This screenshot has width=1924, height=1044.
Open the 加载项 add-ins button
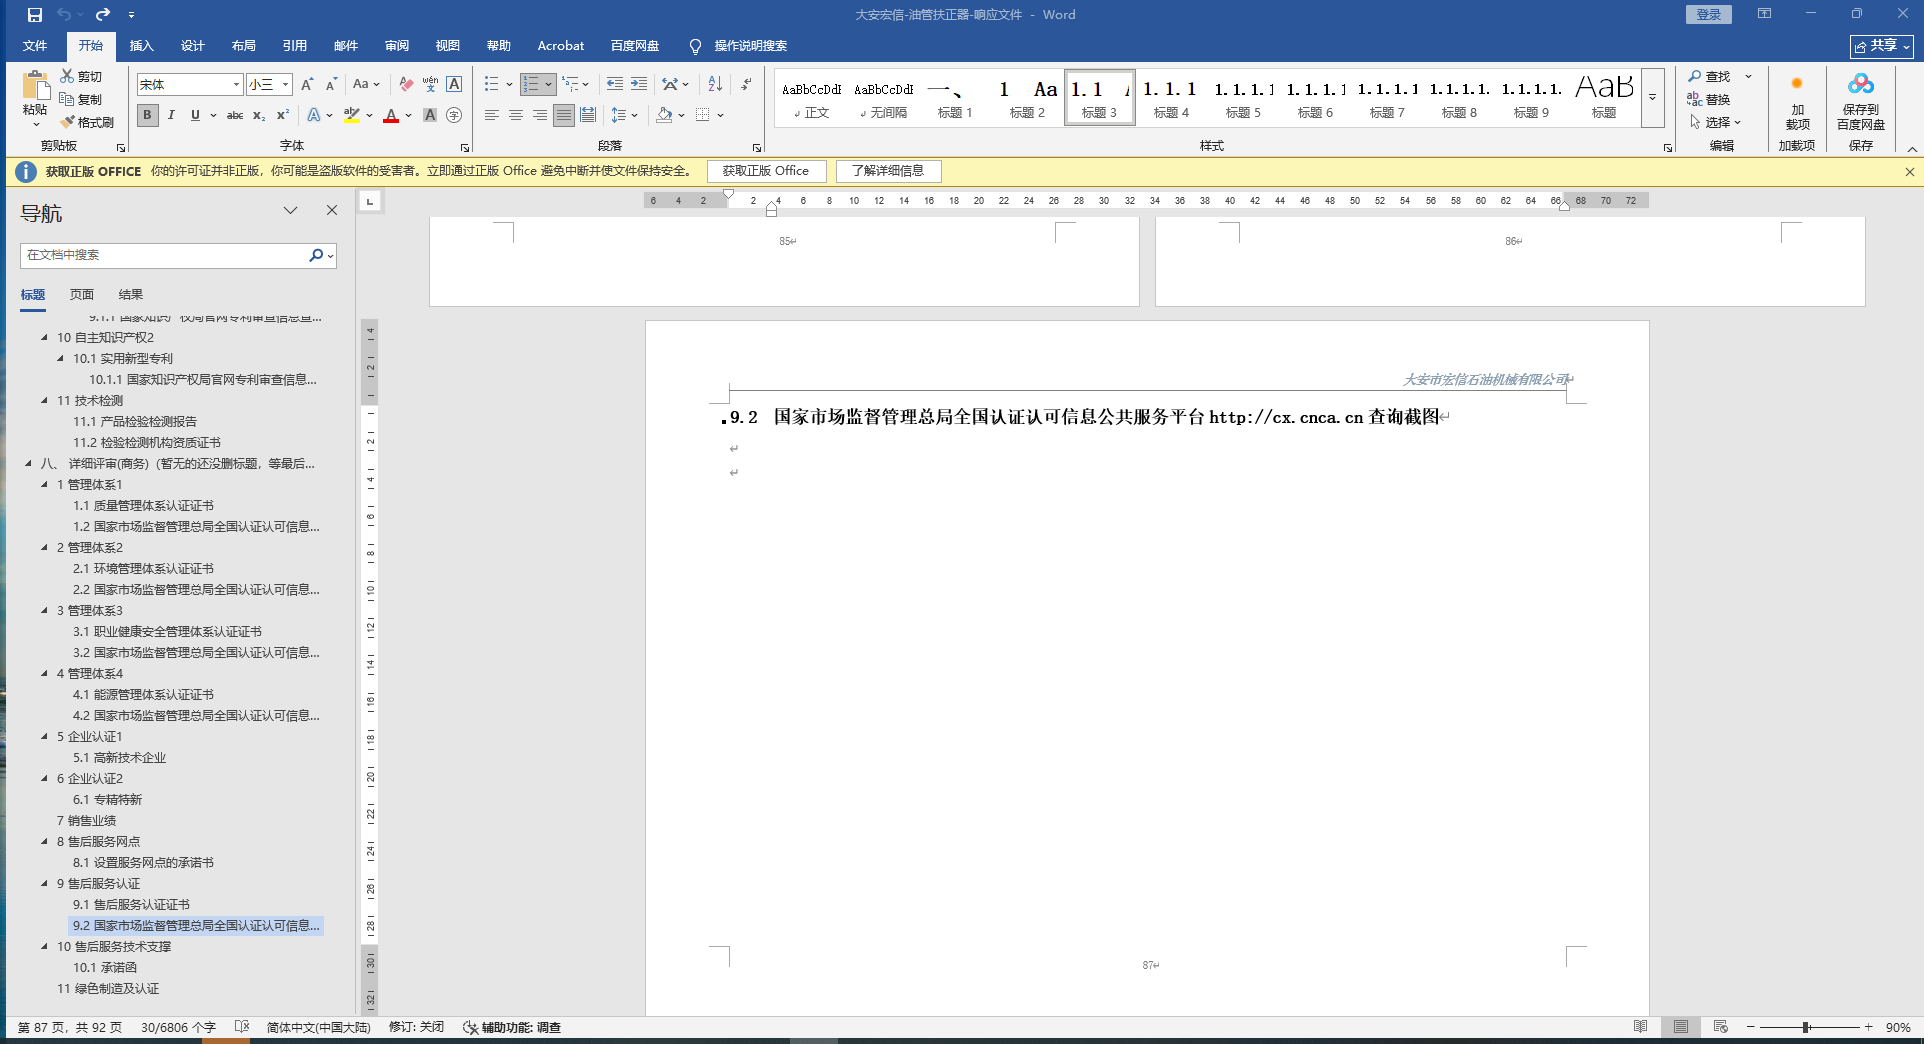pos(1798,102)
